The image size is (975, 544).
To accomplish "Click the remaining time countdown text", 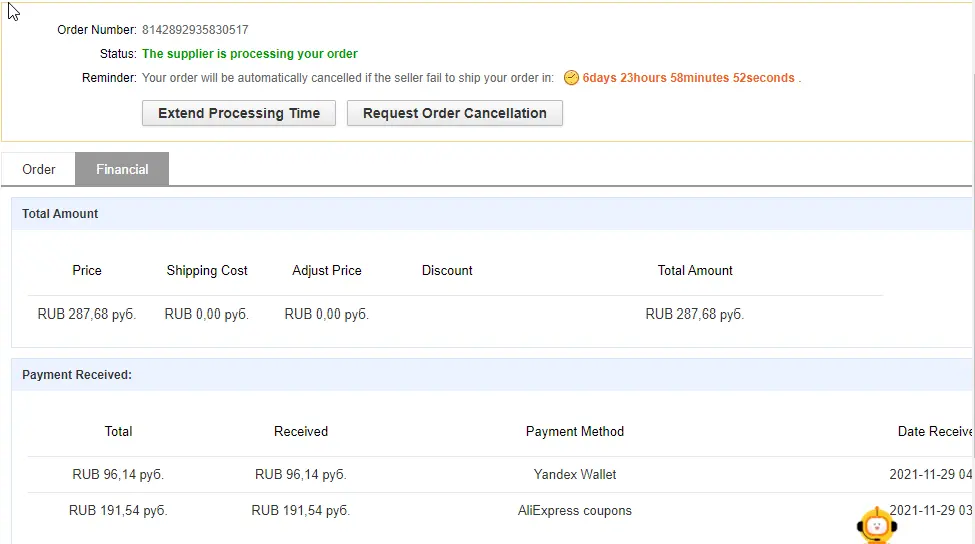I will tap(688, 78).
